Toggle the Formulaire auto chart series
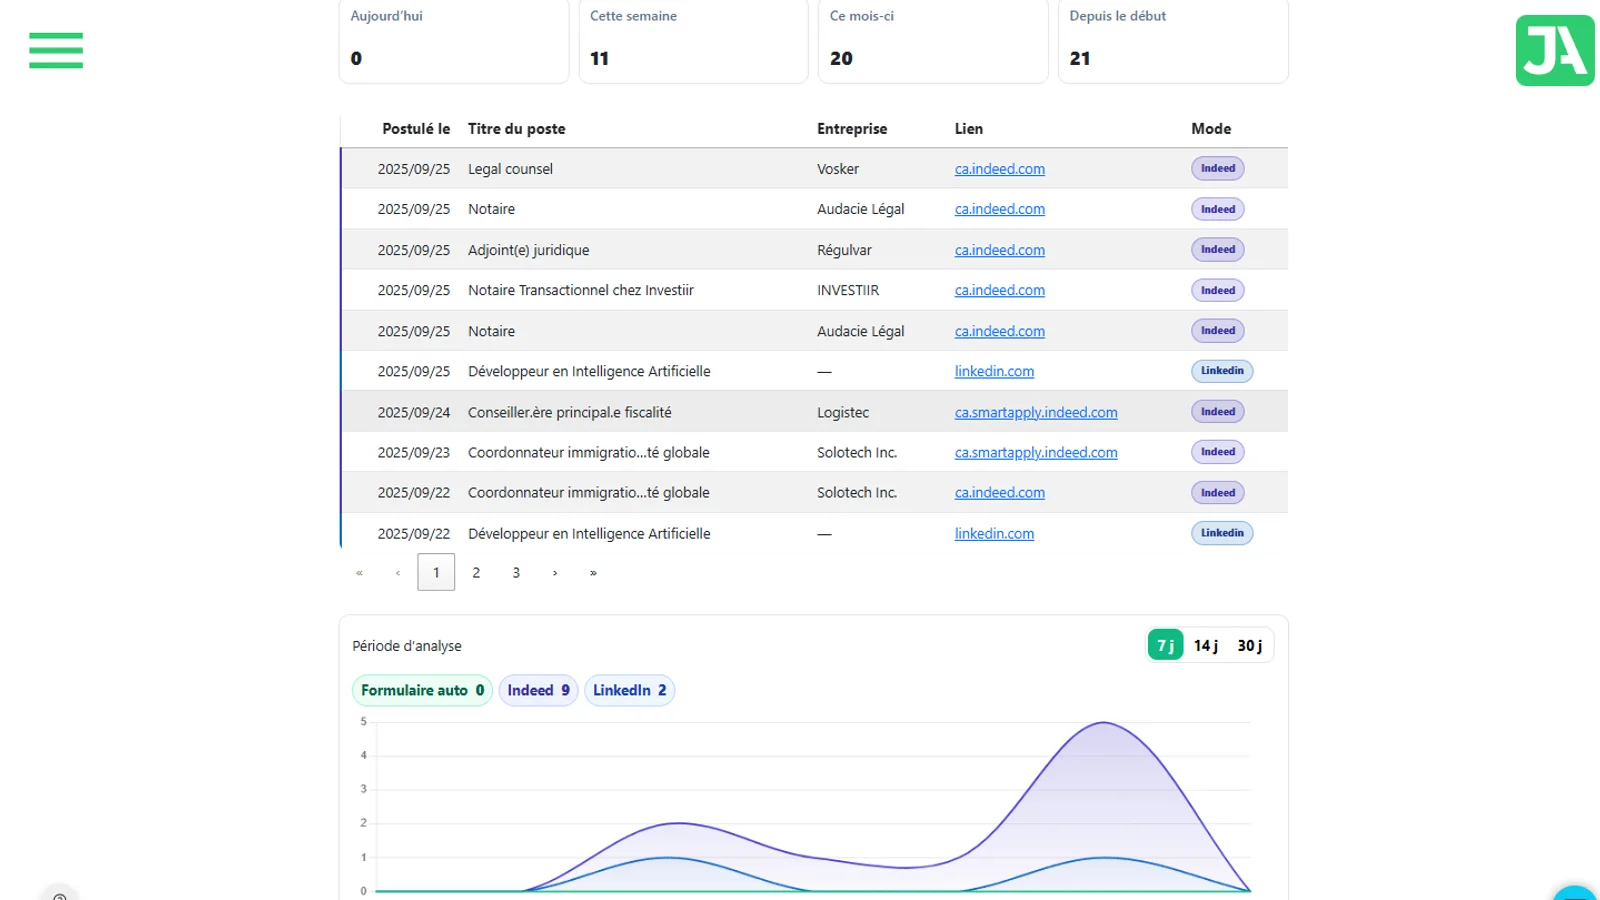This screenshot has width=1600, height=900. [x=422, y=690]
